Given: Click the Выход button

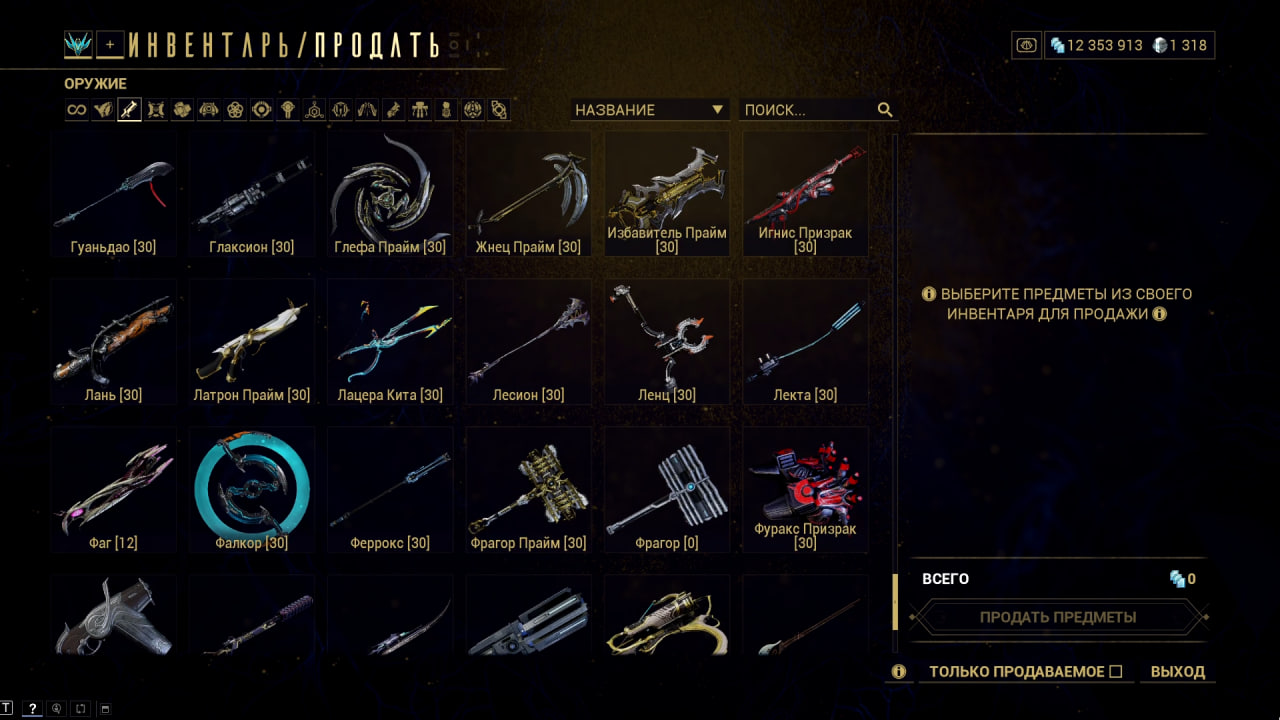Looking at the screenshot, I should [x=1178, y=672].
